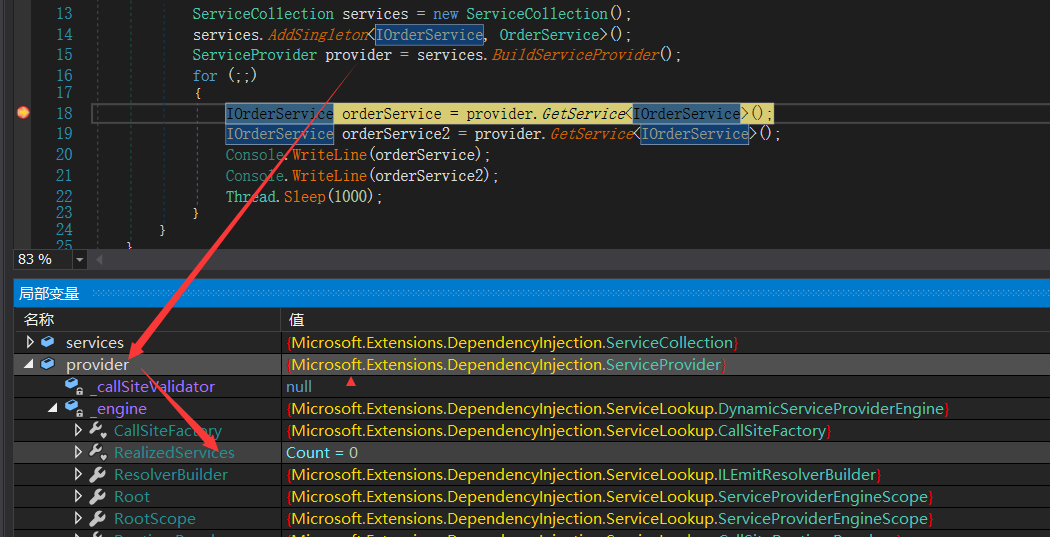Click the CallSiteFactory value cell

[x=558, y=431]
